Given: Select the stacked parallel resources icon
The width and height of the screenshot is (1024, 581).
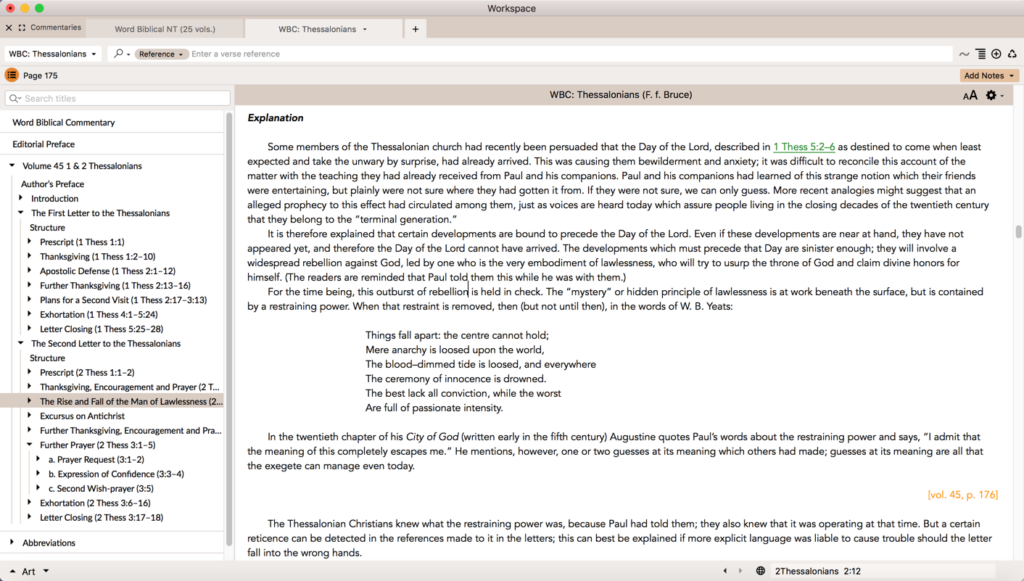Looking at the screenshot, I should (x=980, y=54).
